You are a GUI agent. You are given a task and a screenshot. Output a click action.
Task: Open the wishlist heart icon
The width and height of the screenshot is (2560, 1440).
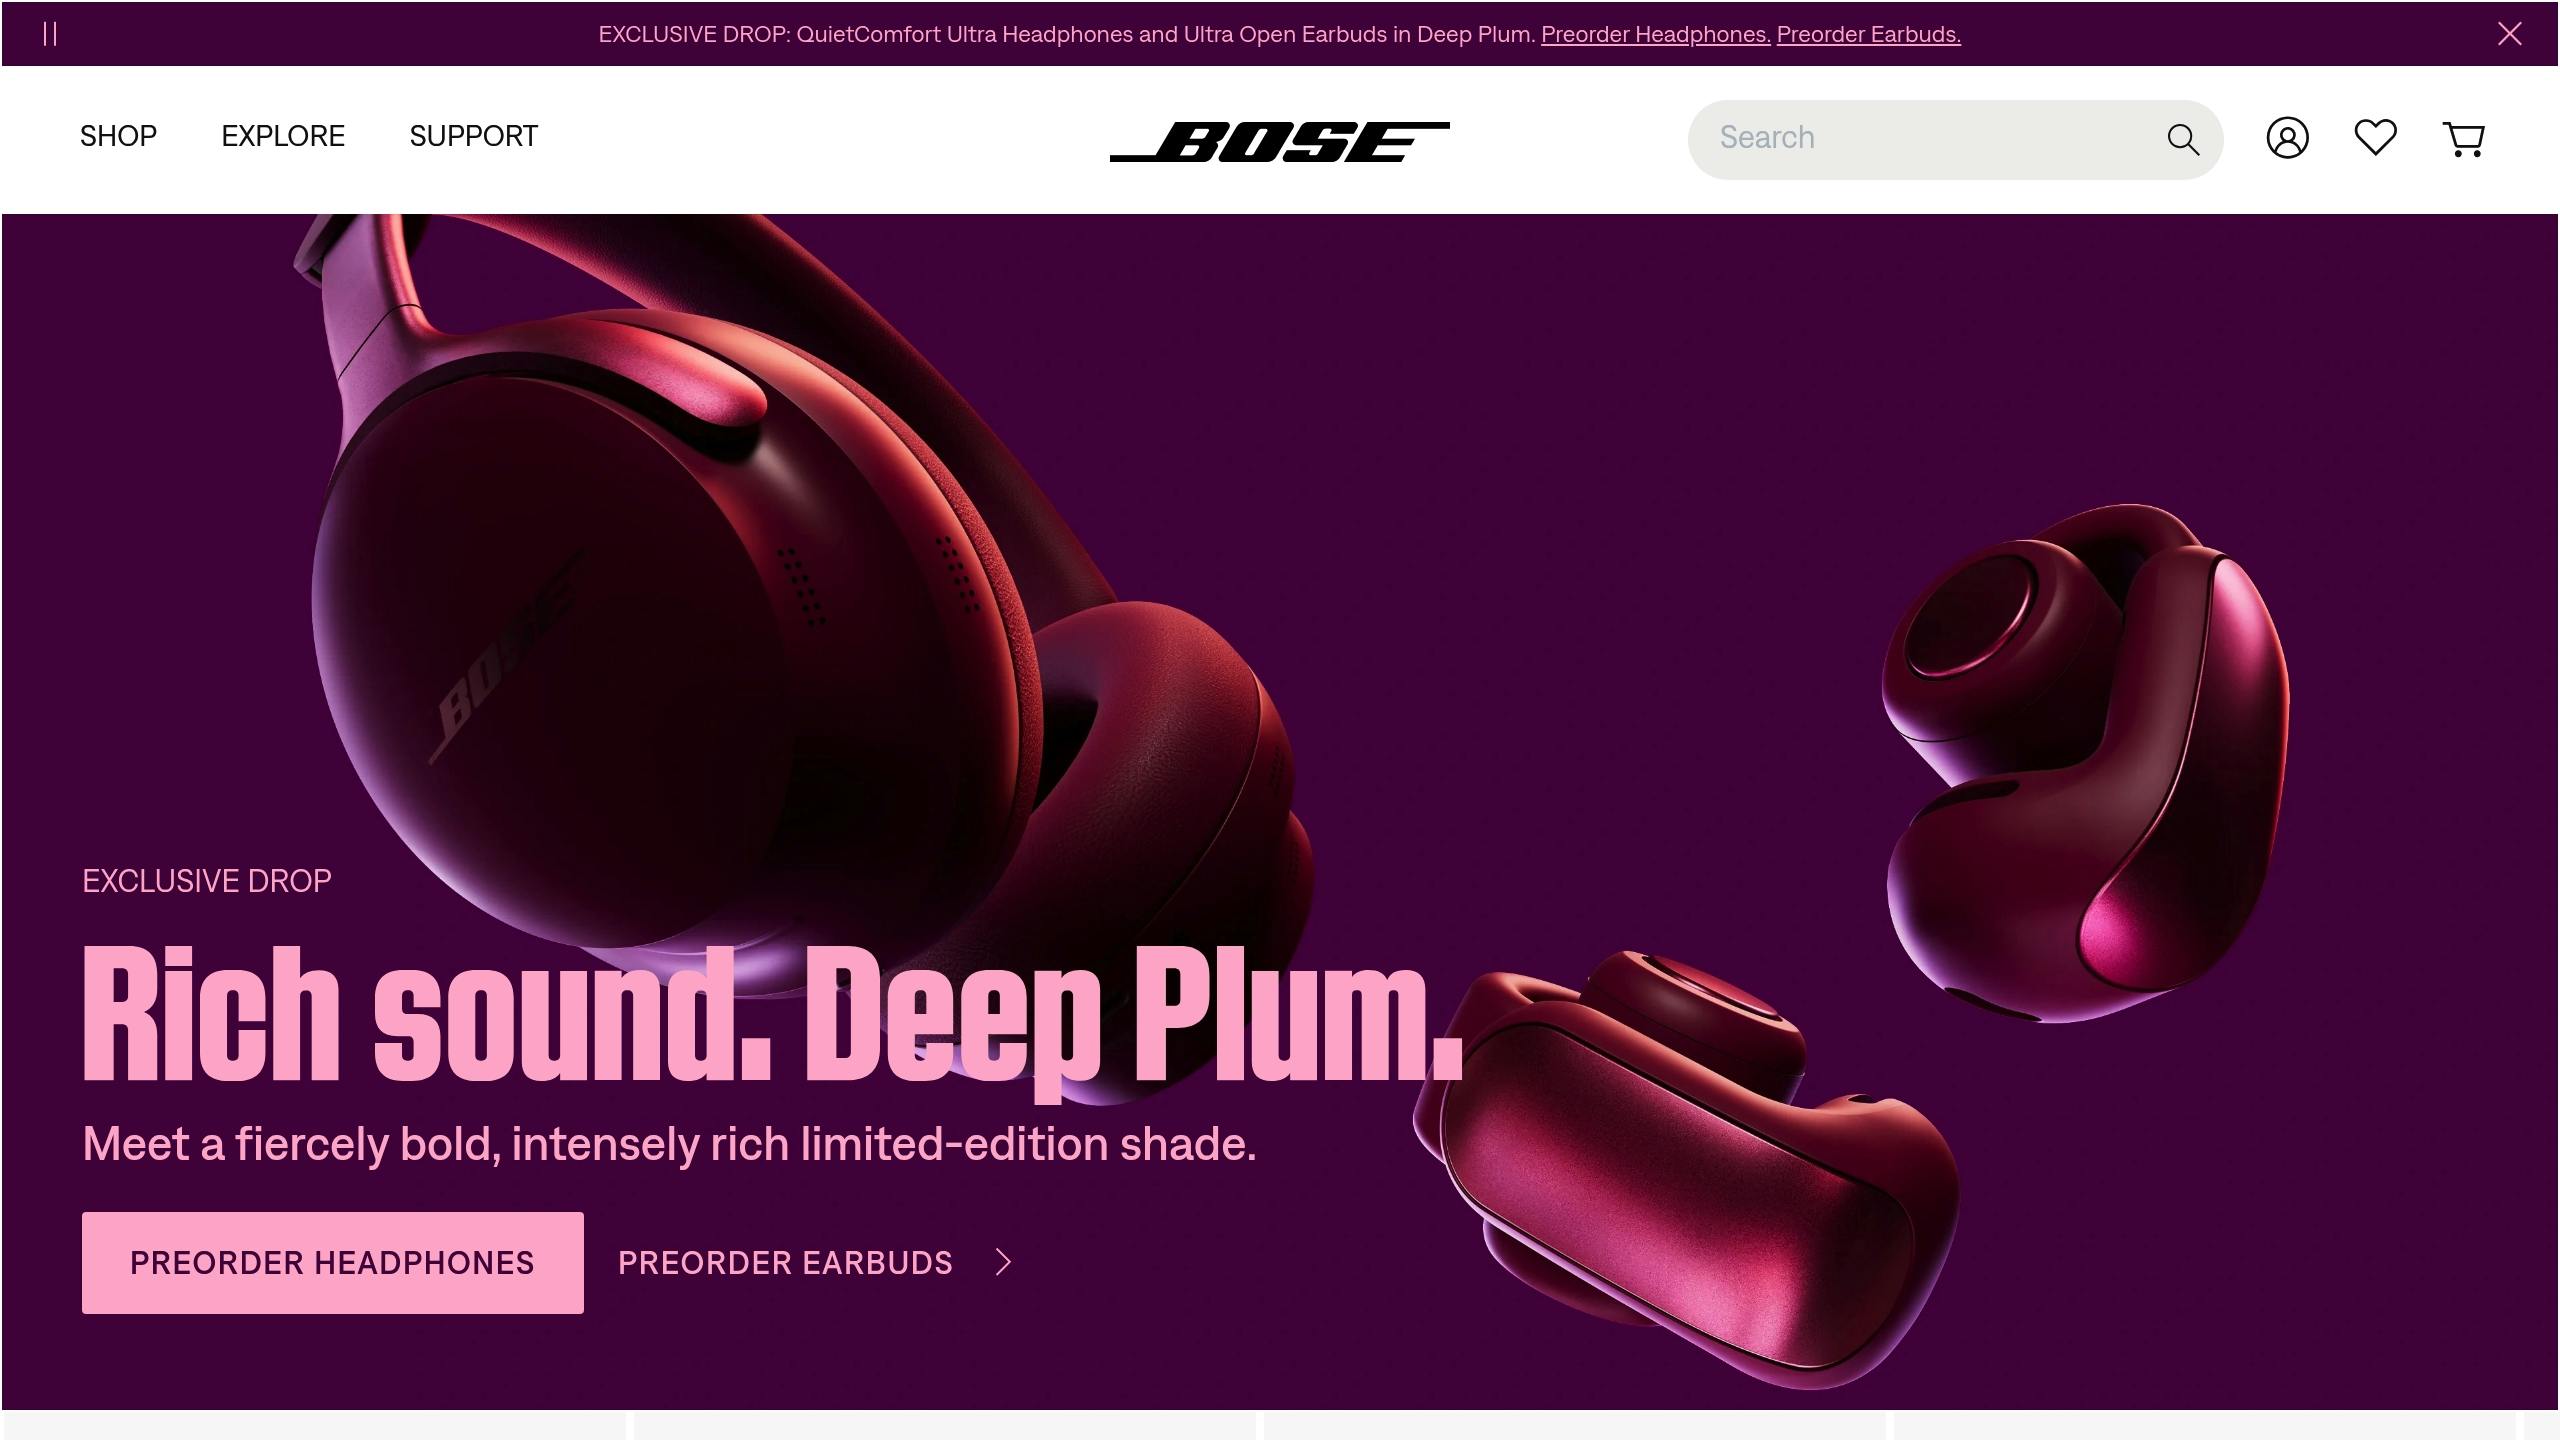2375,138
